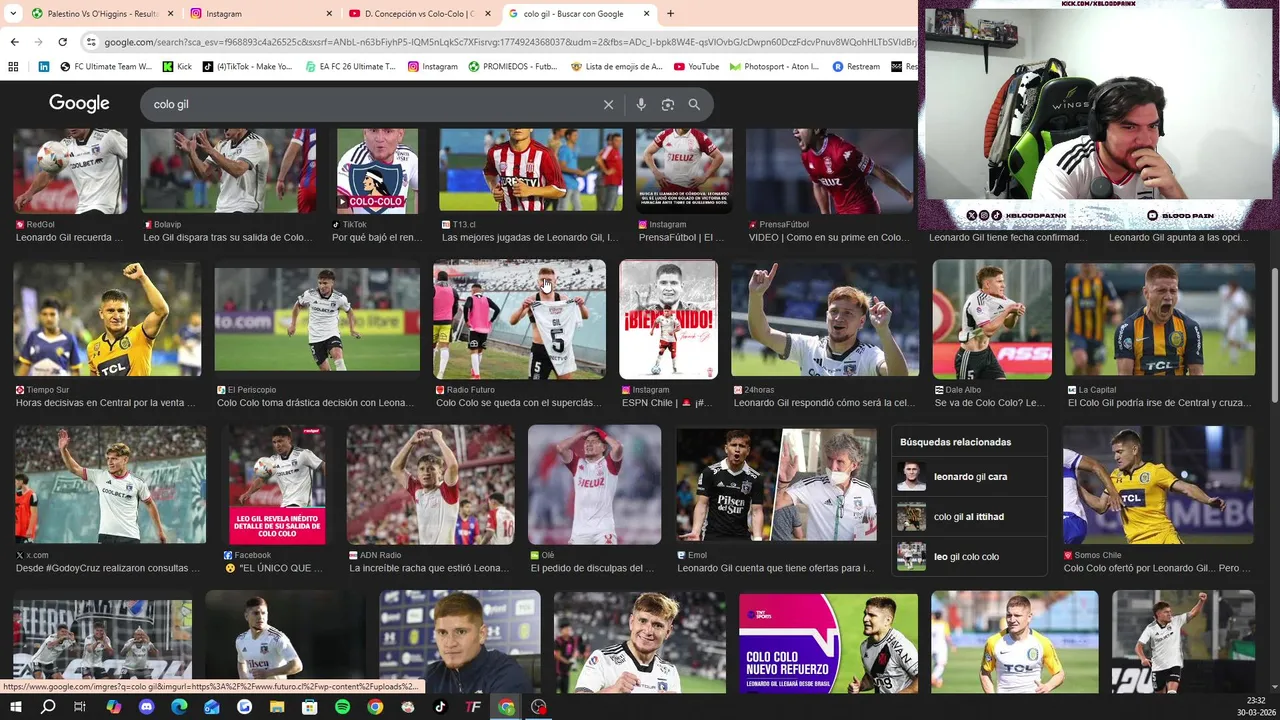The width and height of the screenshot is (1280, 720).
Task: Open the FC Ultimate Team bookmark
Action: point(106,67)
